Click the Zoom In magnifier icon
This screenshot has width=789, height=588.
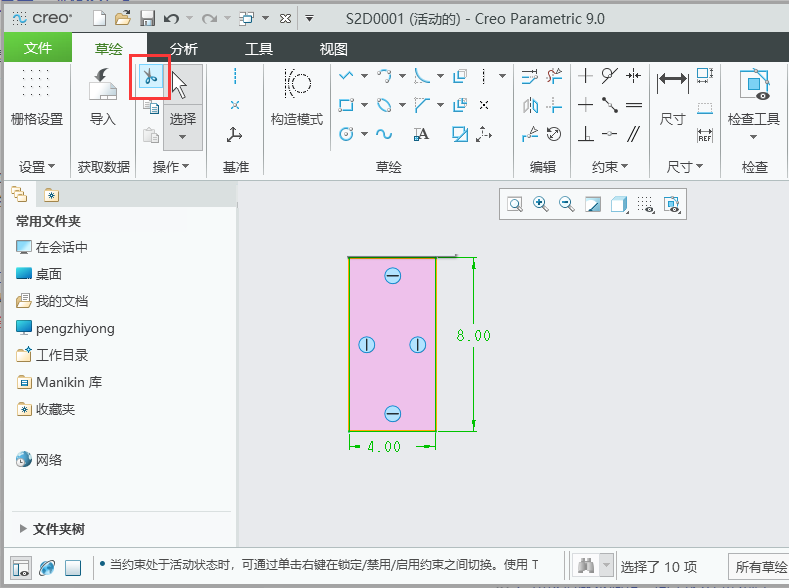point(541,204)
